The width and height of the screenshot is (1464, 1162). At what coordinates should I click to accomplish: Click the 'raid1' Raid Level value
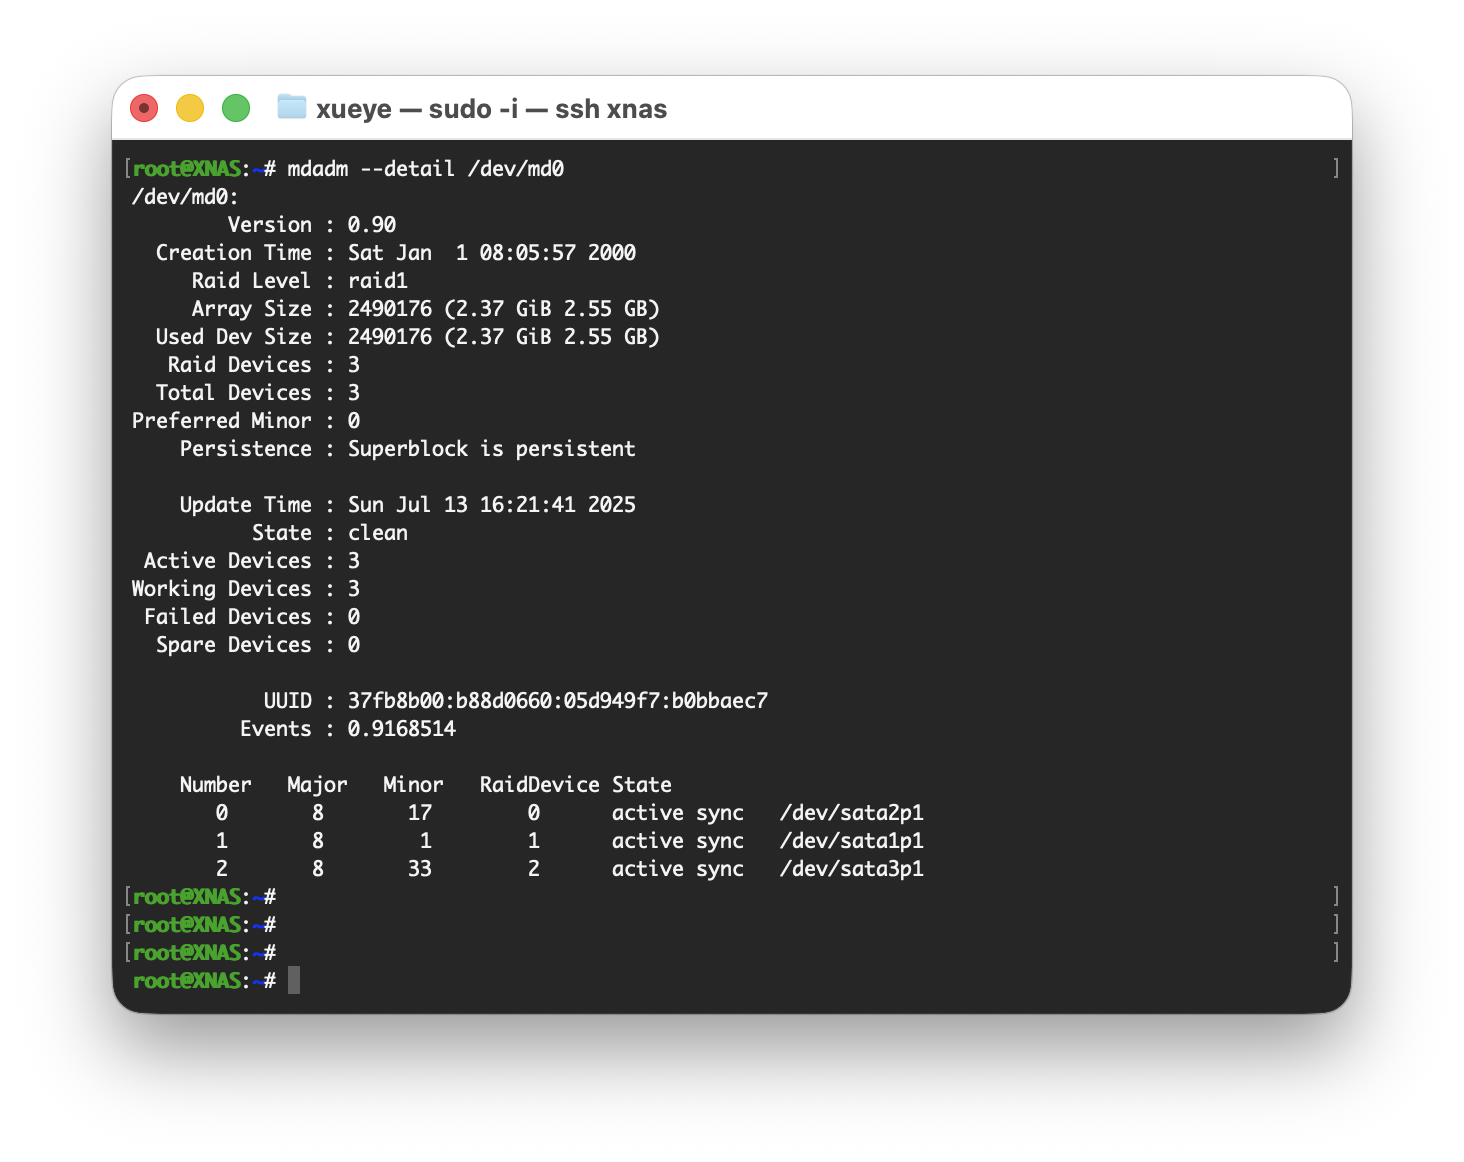(377, 281)
